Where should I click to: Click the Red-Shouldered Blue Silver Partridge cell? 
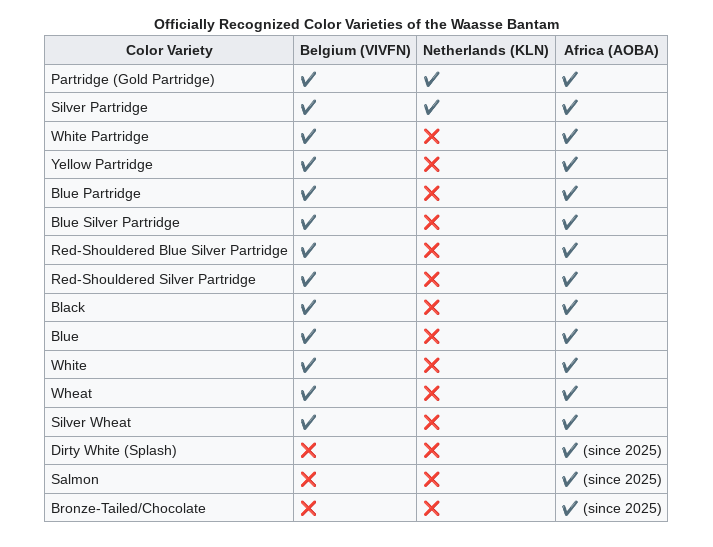pyautogui.click(x=169, y=251)
